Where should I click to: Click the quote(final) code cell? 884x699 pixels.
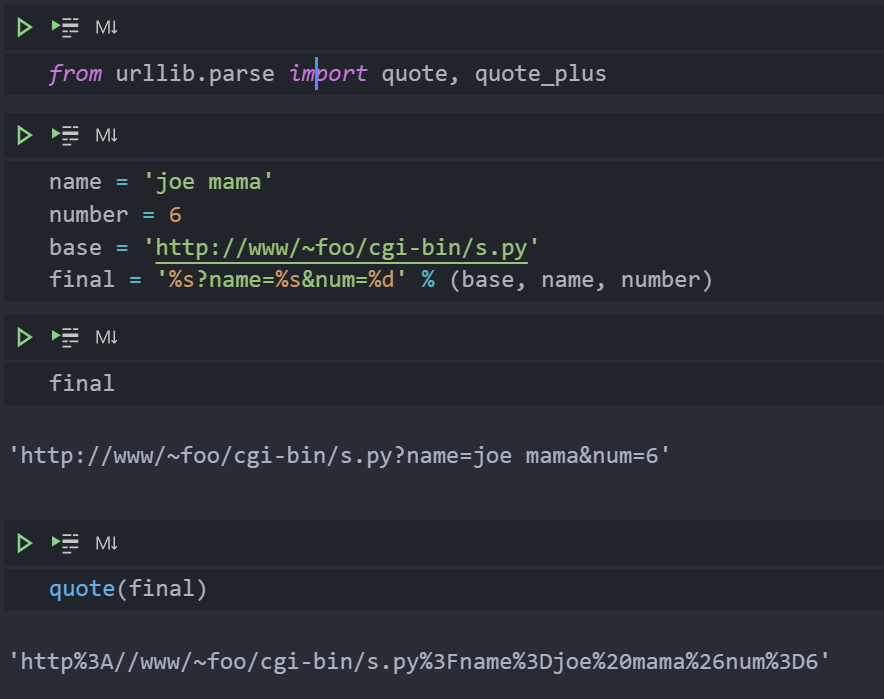(x=444, y=589)
